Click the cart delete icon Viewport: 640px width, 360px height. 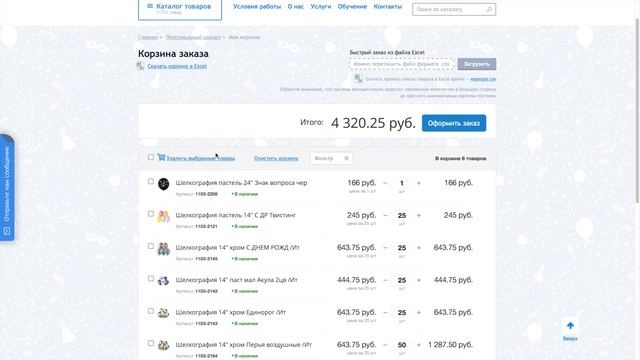pos(161,157)
